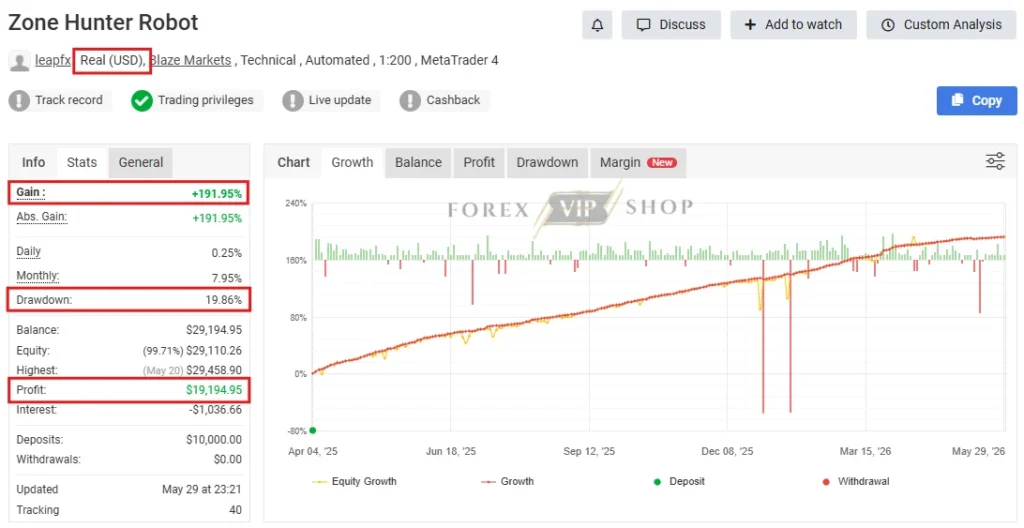Click the Monthly label
This screenshot has width=1024, height=528.
click(37, 275)
